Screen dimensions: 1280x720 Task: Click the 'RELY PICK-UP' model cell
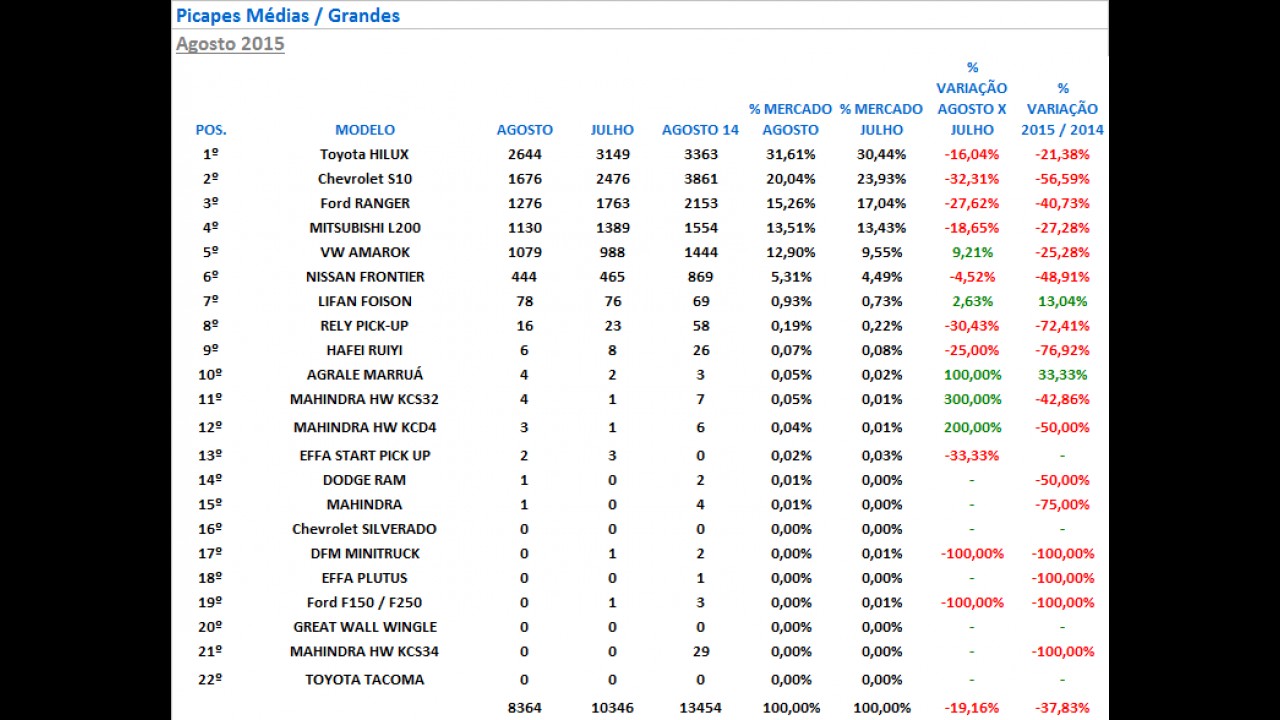pyautogui.click(x=365, y=326)
